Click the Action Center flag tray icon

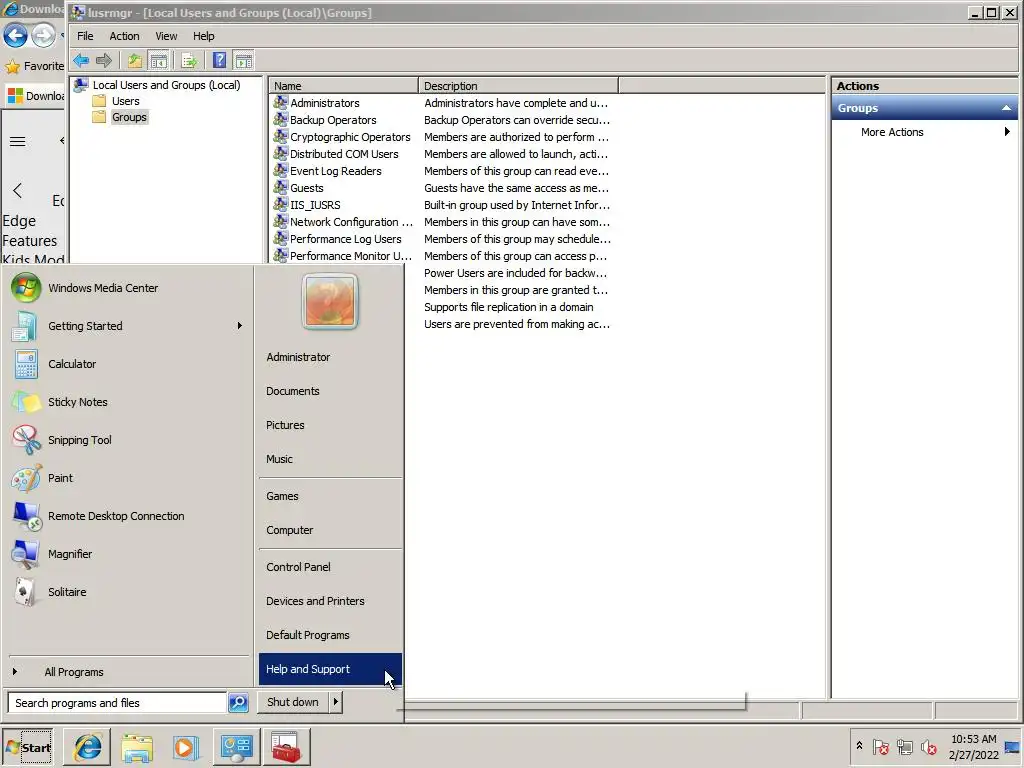(x=880, y=746)
